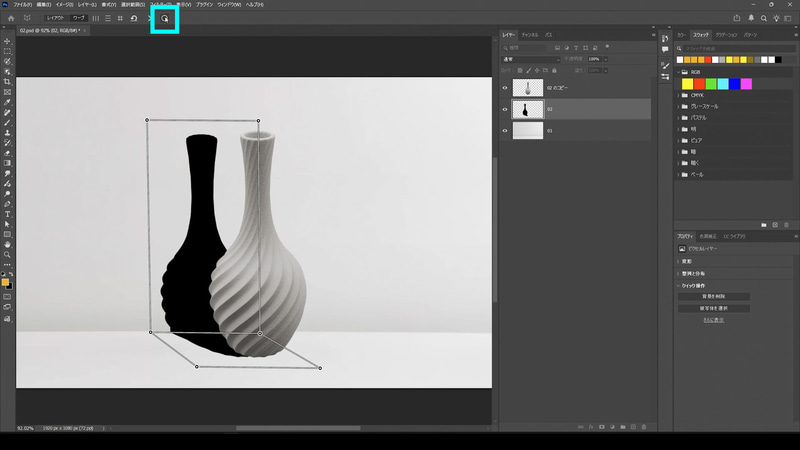Select the Brush tool
This screenshot has height=450, width=800.
pyautogui.click(x=7, y=122)
